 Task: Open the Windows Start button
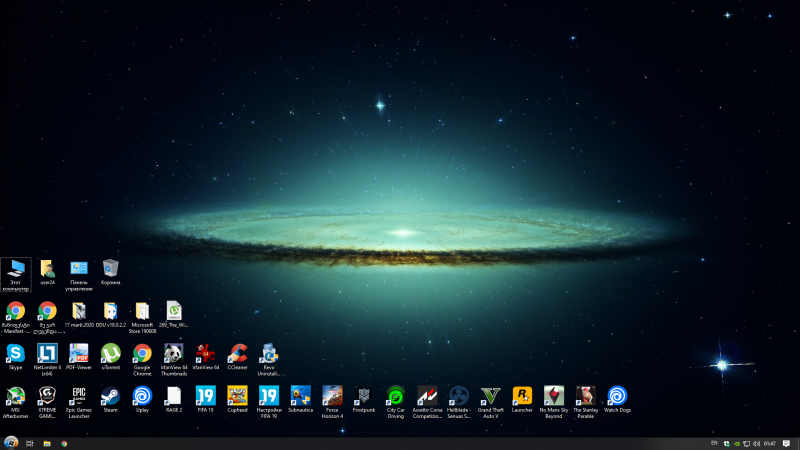(x=10, y=442)
